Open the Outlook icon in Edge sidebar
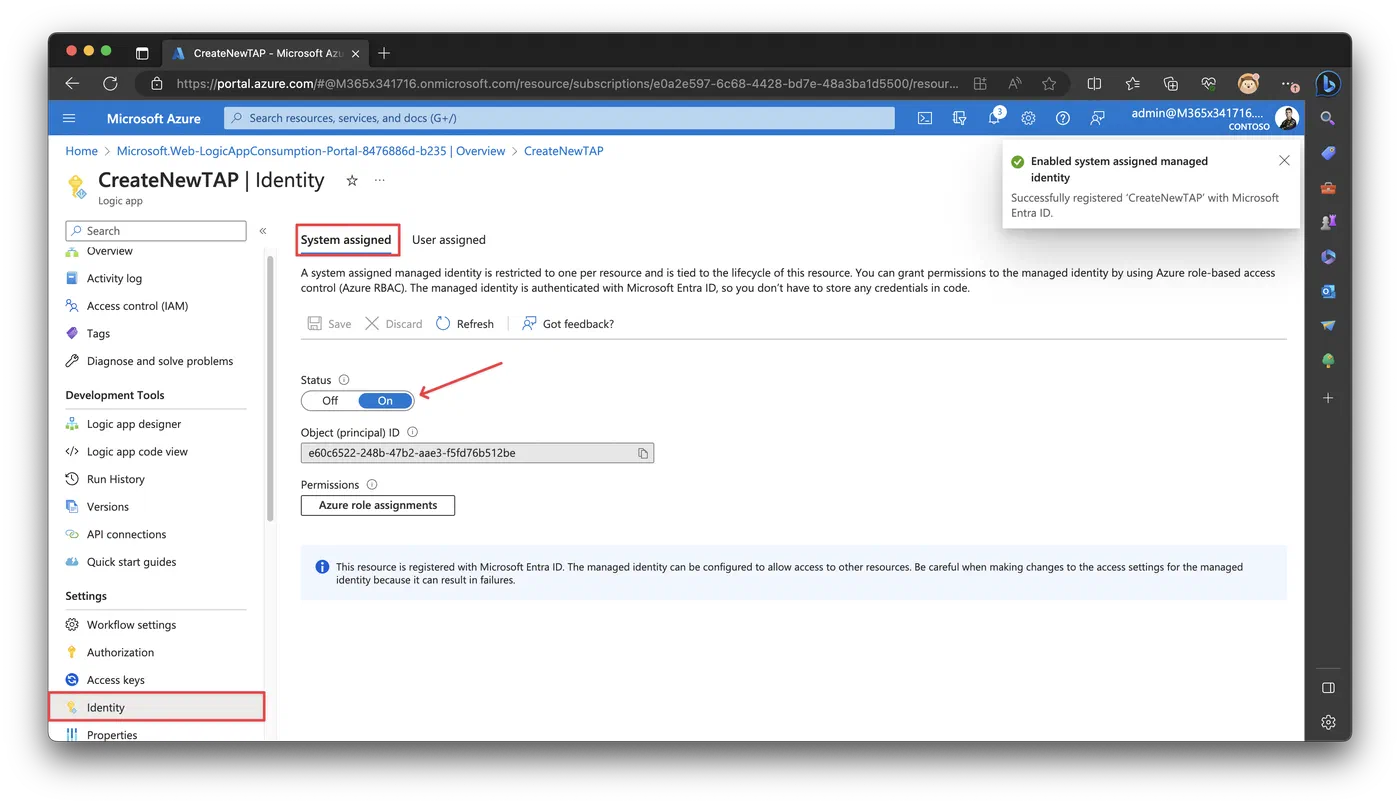This screenshot has height=805, width=1400. tap(1328, 291)
